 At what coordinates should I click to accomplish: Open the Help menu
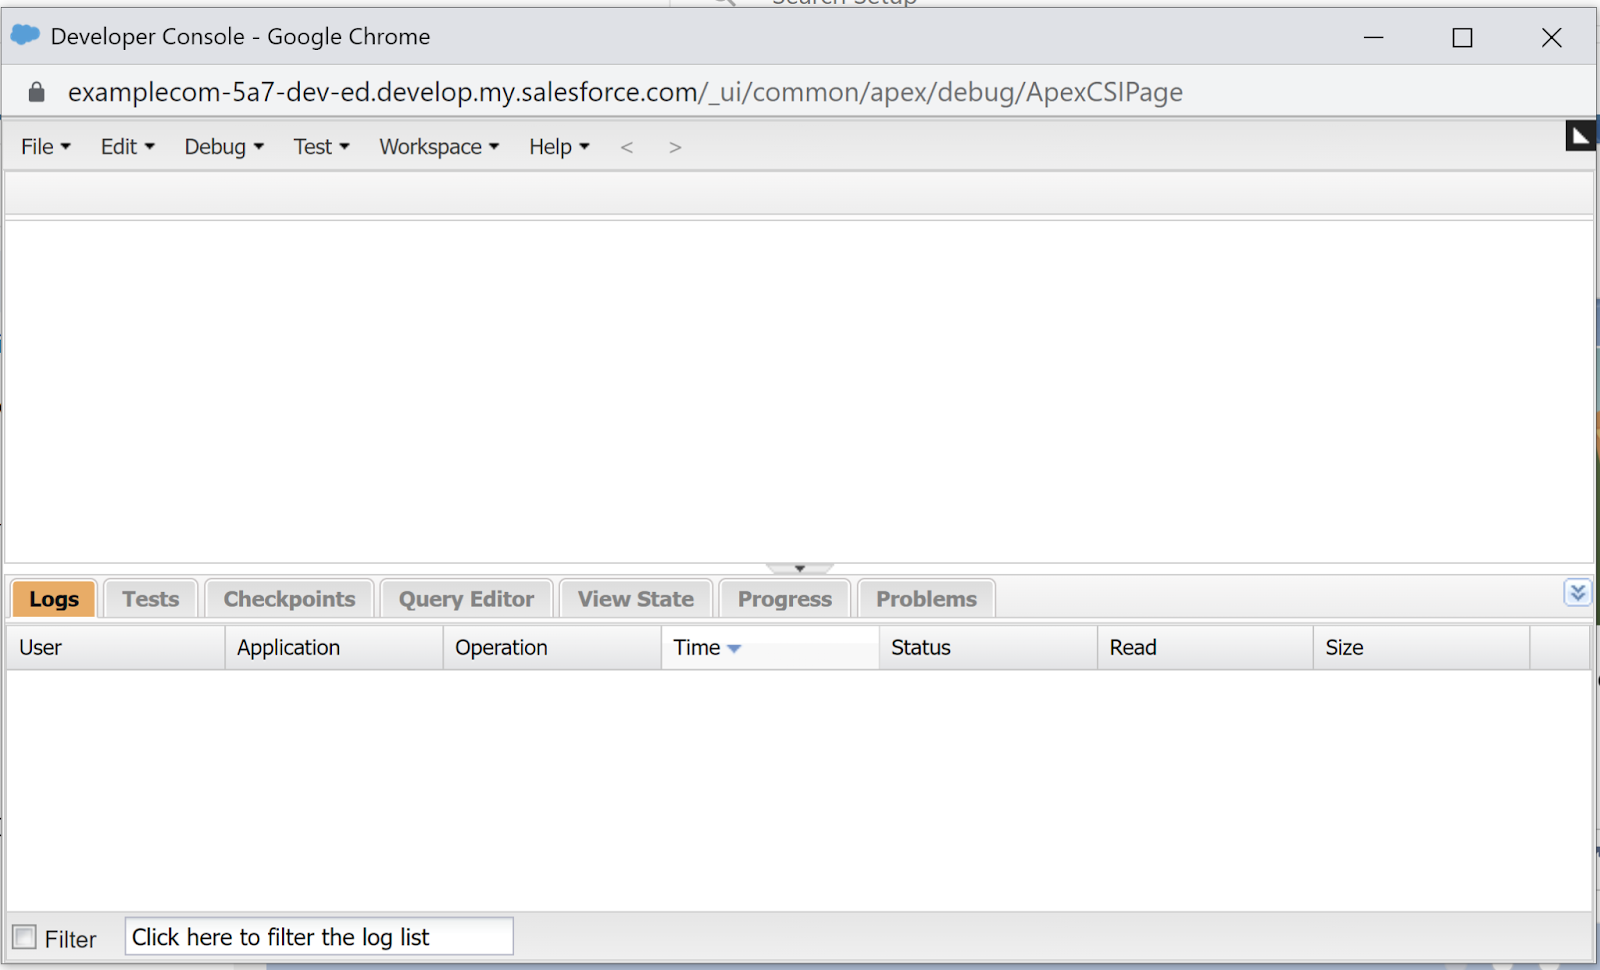pos(560,147)
